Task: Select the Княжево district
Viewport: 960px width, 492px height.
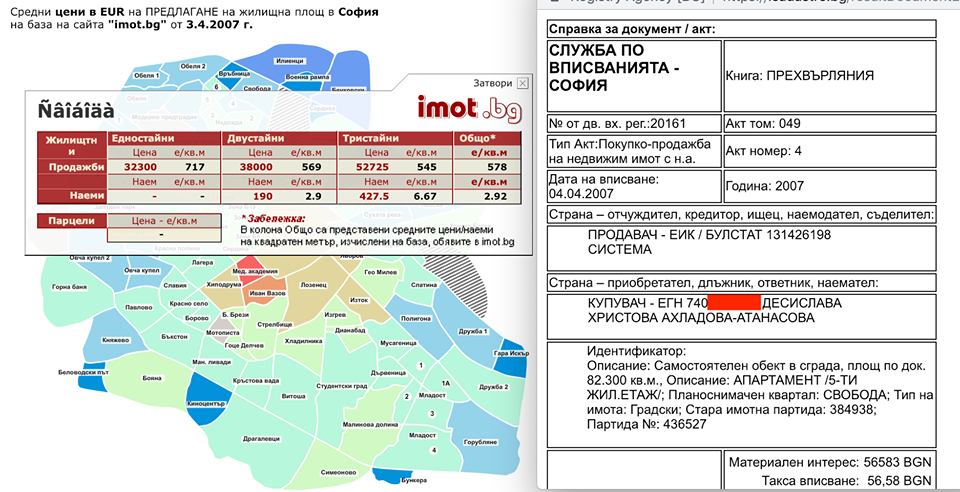Action: tap(116, 340)
